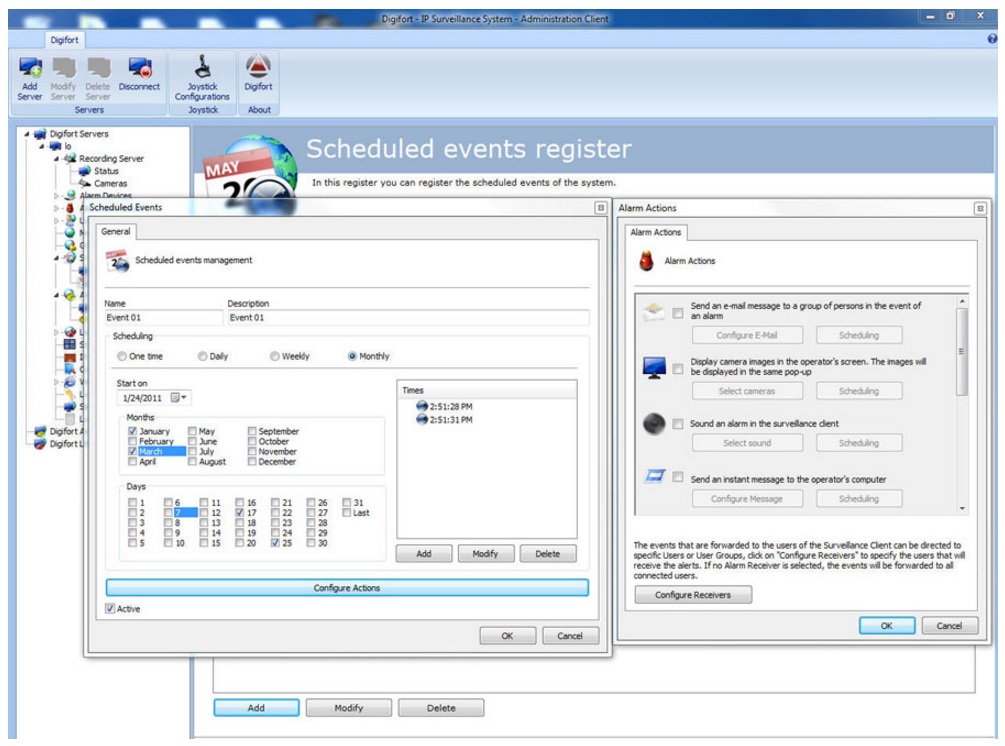The width and height of the screenshot is (1005, 746).
Task: Select the Status item under Recording Server
Action: (x=106, y=171)
